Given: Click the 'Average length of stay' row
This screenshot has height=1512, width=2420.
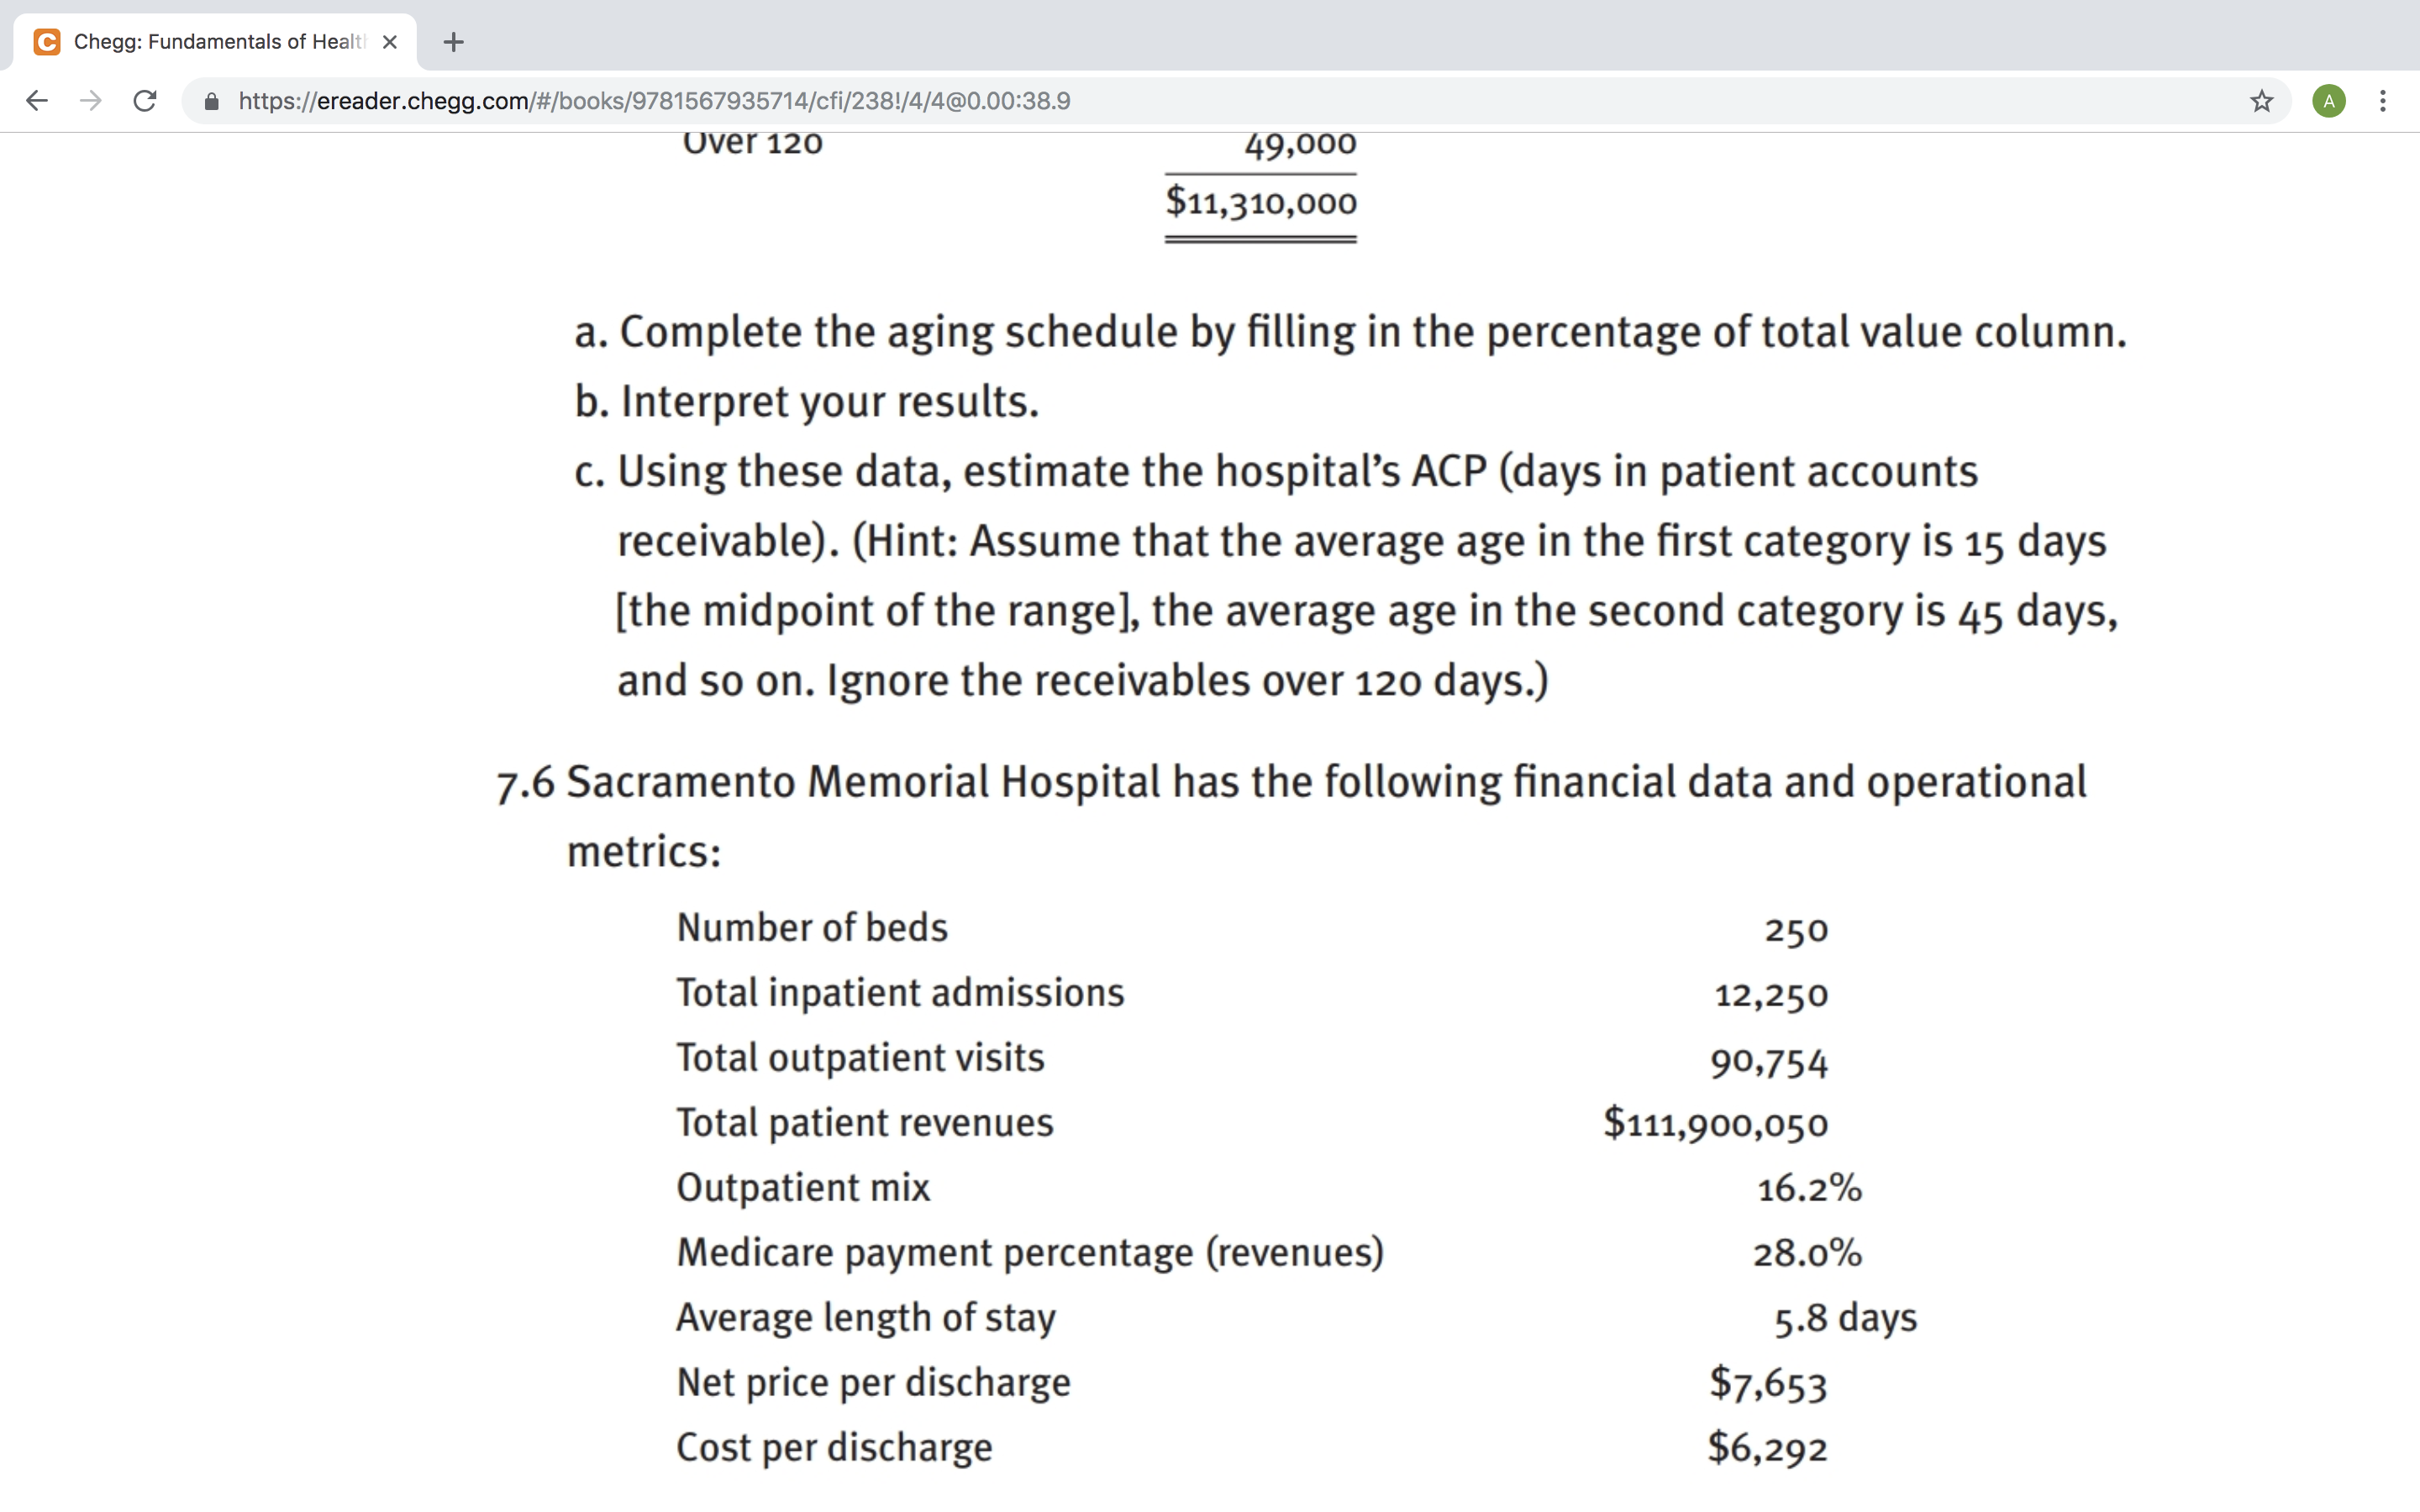Looking at the screenshot, I should point(1296,1318).
